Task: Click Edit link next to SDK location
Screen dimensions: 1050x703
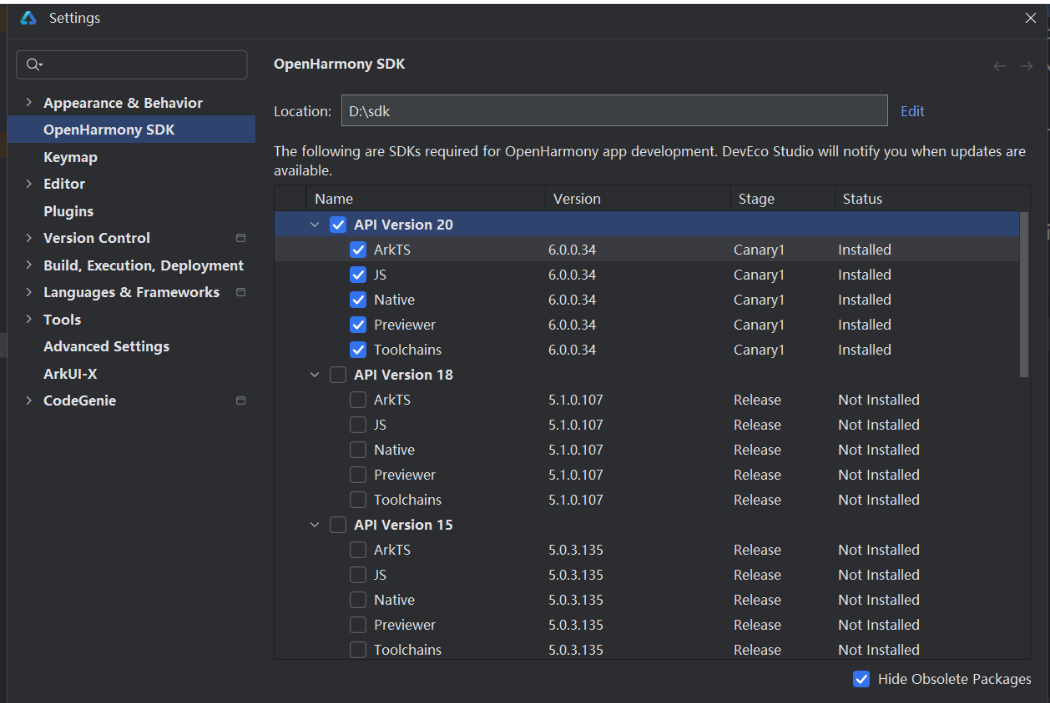Action: click(x=912, y=111)
